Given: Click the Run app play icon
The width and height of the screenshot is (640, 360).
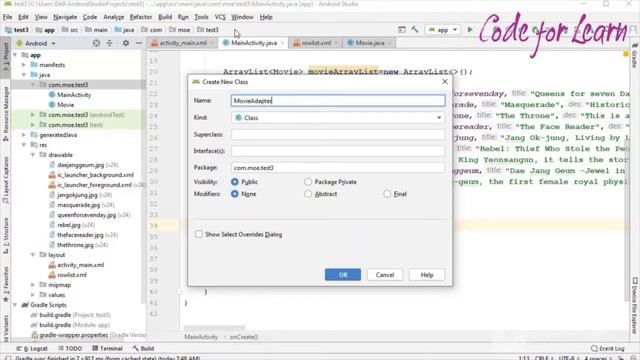Looking at the screenshot, I should click(x=470, y=29).
